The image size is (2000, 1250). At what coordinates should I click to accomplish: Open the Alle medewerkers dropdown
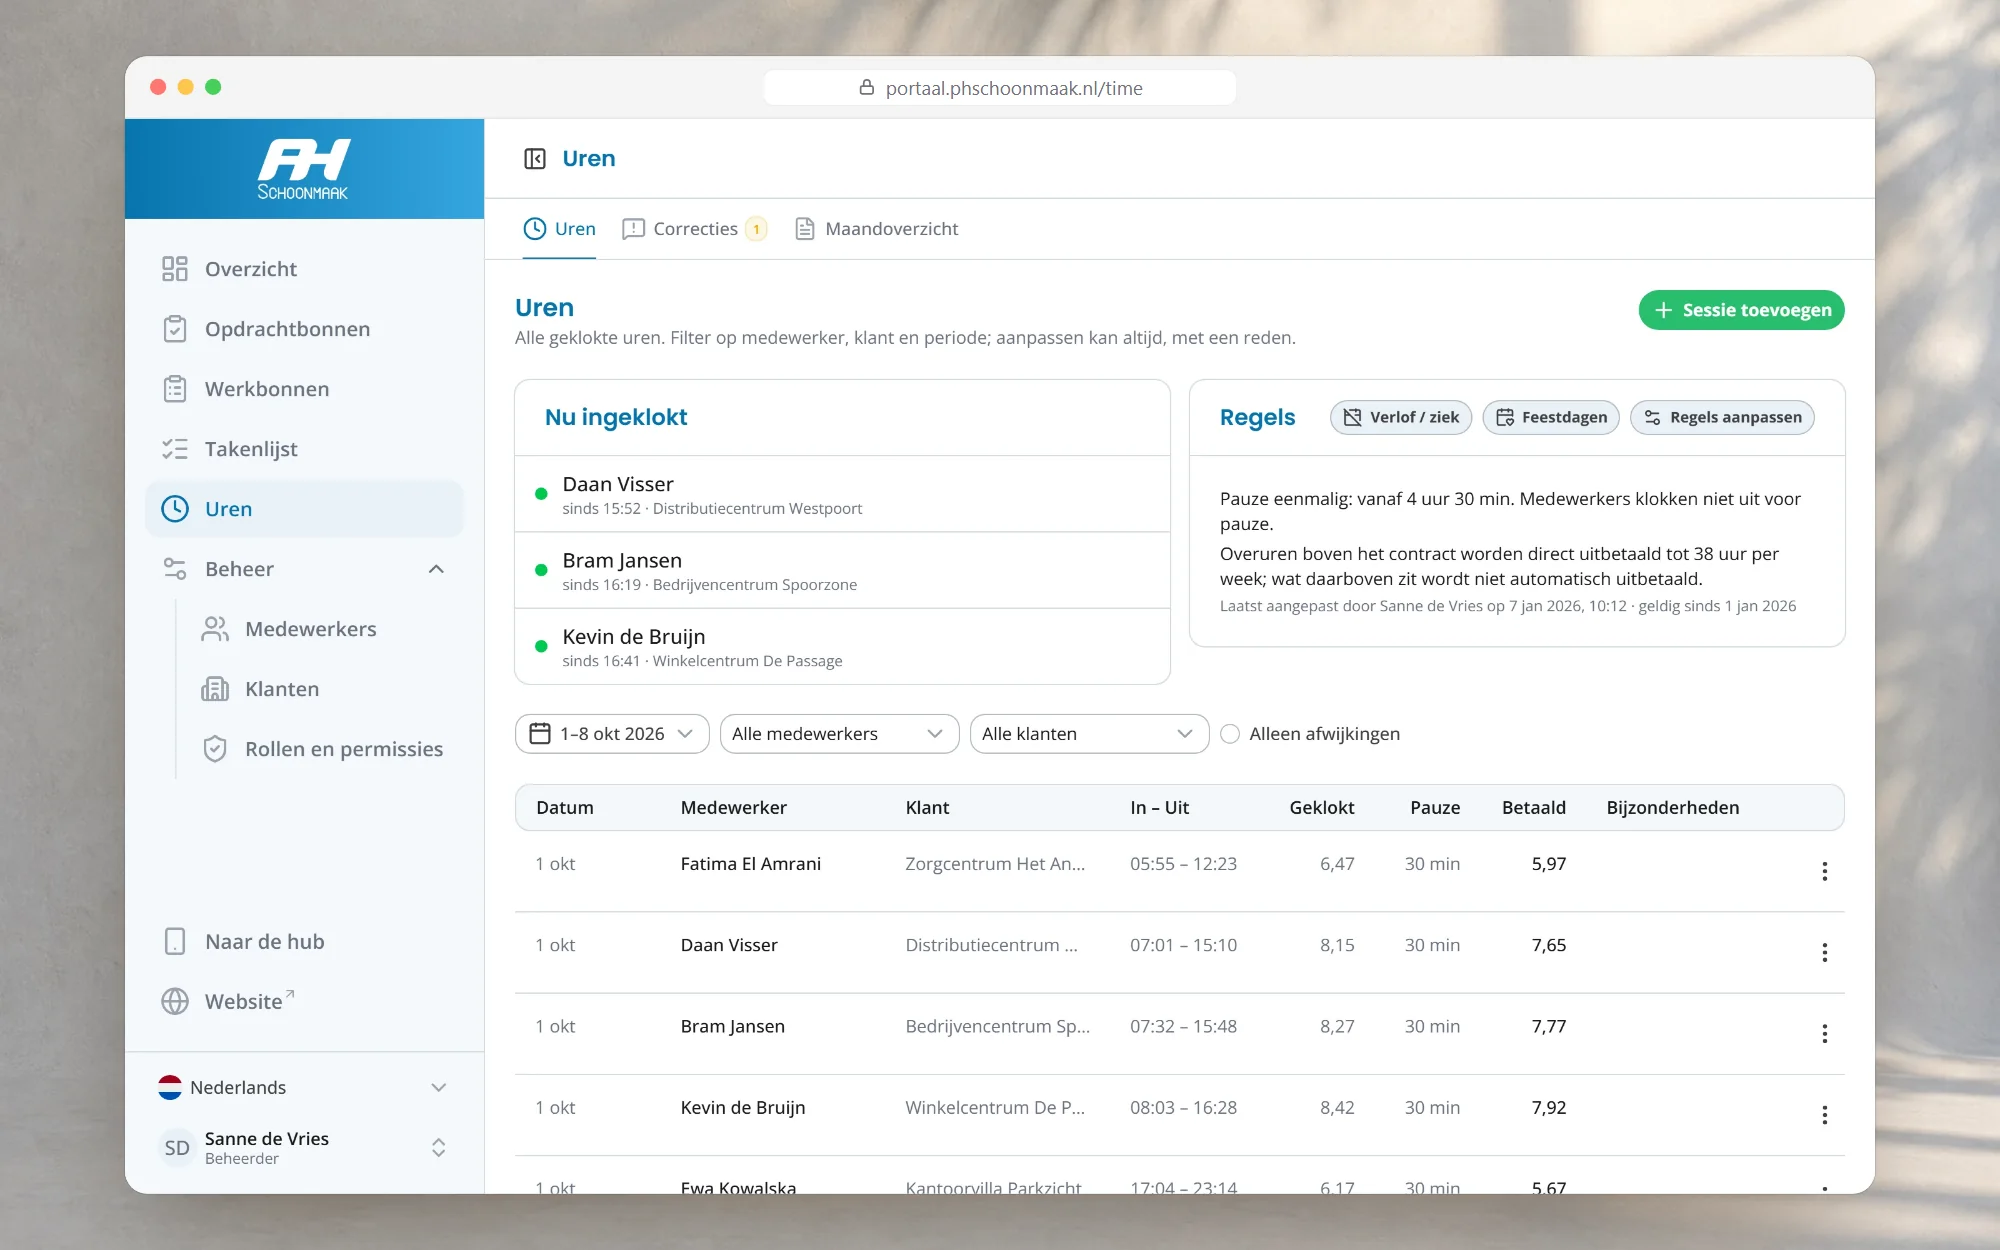[x=839, y=734]
